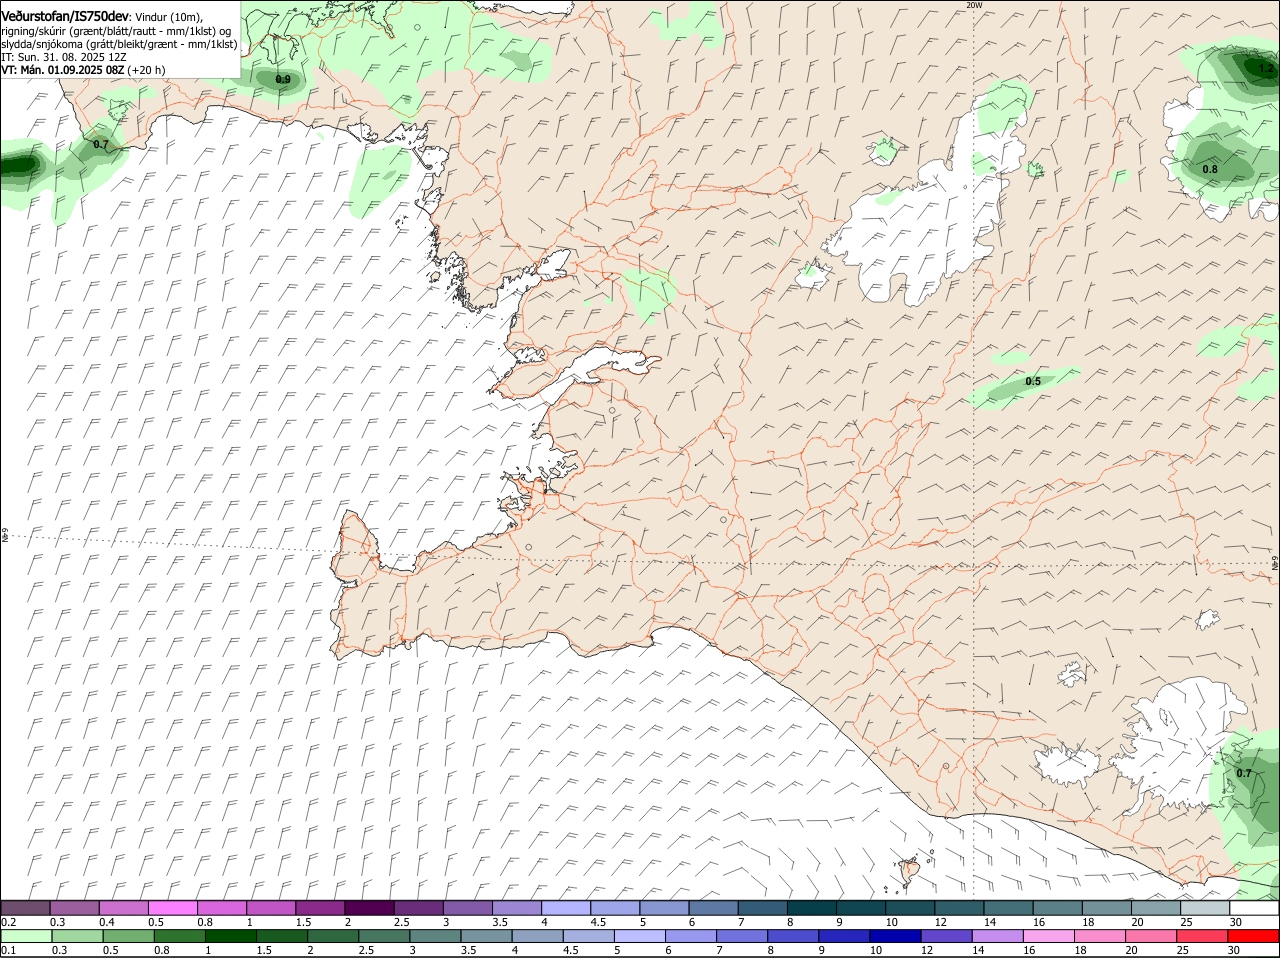Click the 20W longitude label
The width and height of the screenshot is (1280, 958).
(974, 5)
